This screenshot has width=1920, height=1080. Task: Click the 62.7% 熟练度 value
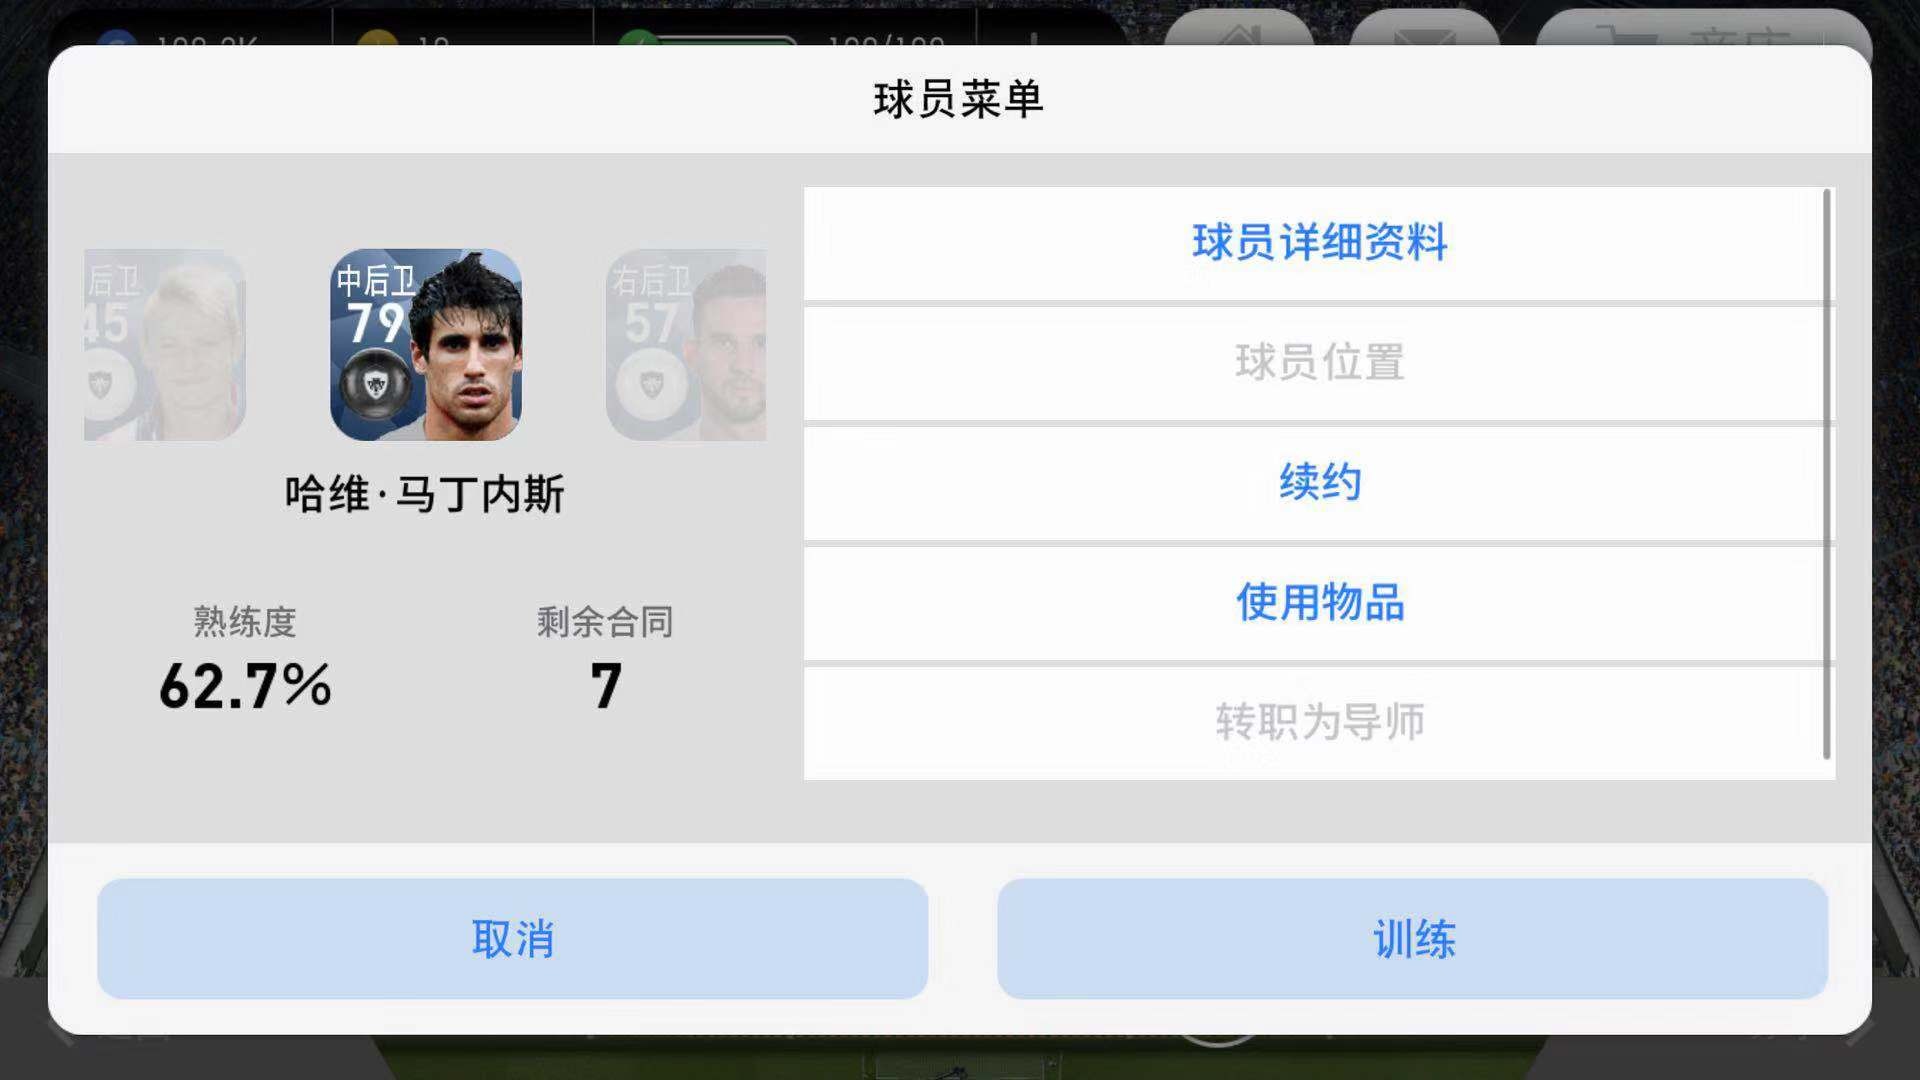pyautogui.click(x=245, y=686)
